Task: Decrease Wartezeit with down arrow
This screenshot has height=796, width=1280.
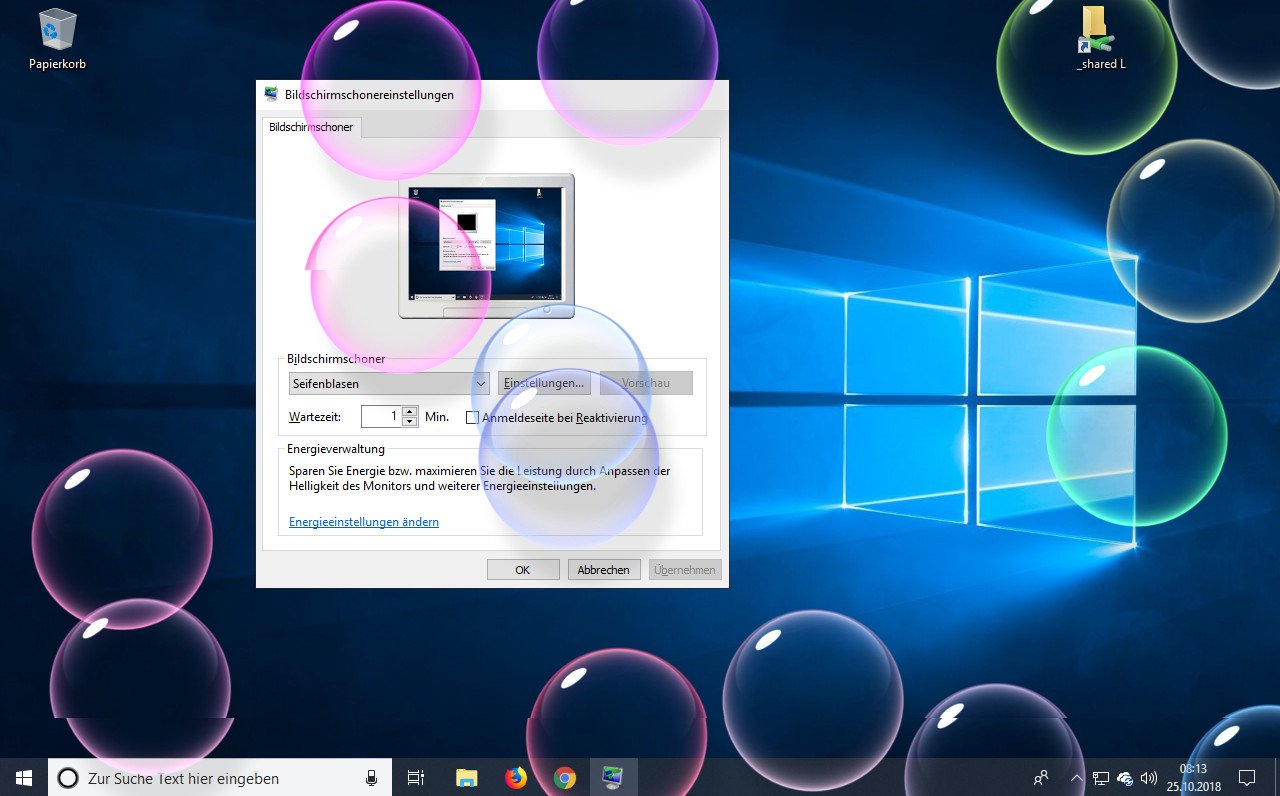Action: coord(409,422)
